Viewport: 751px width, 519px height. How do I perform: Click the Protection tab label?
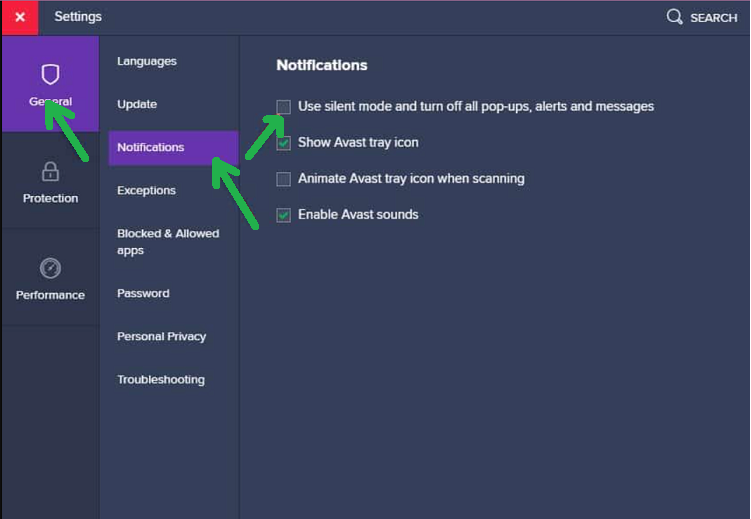(x=50, y=198)
